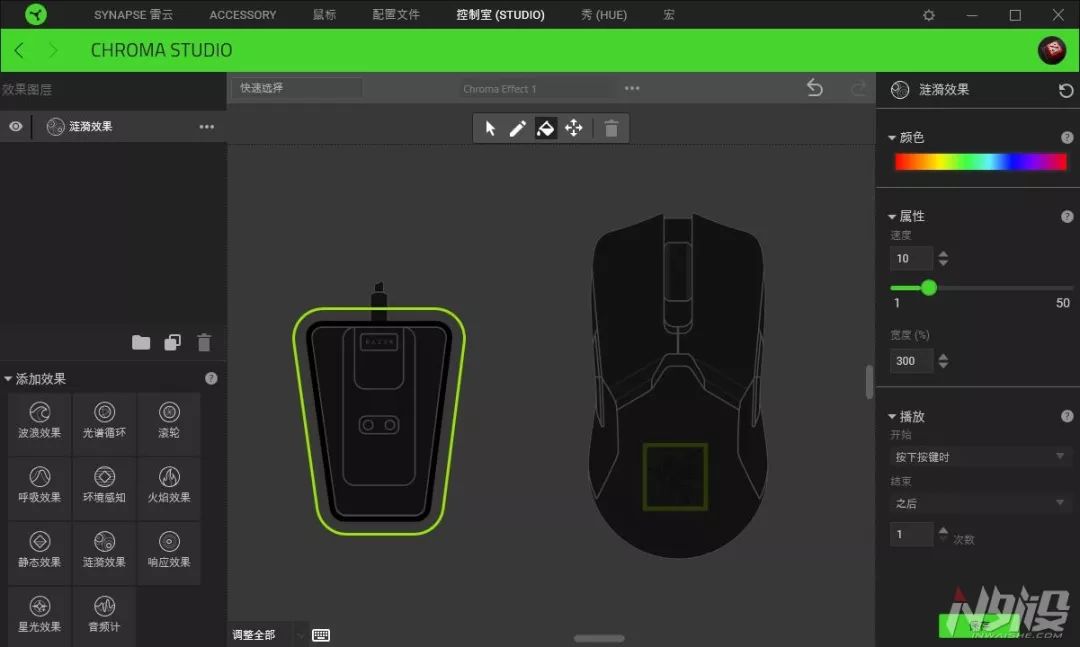Image resolution: width=1080 pixels, height=647 pixels.
Task: Open the 配置文件 profiles tab
Action: click(396, 14)
